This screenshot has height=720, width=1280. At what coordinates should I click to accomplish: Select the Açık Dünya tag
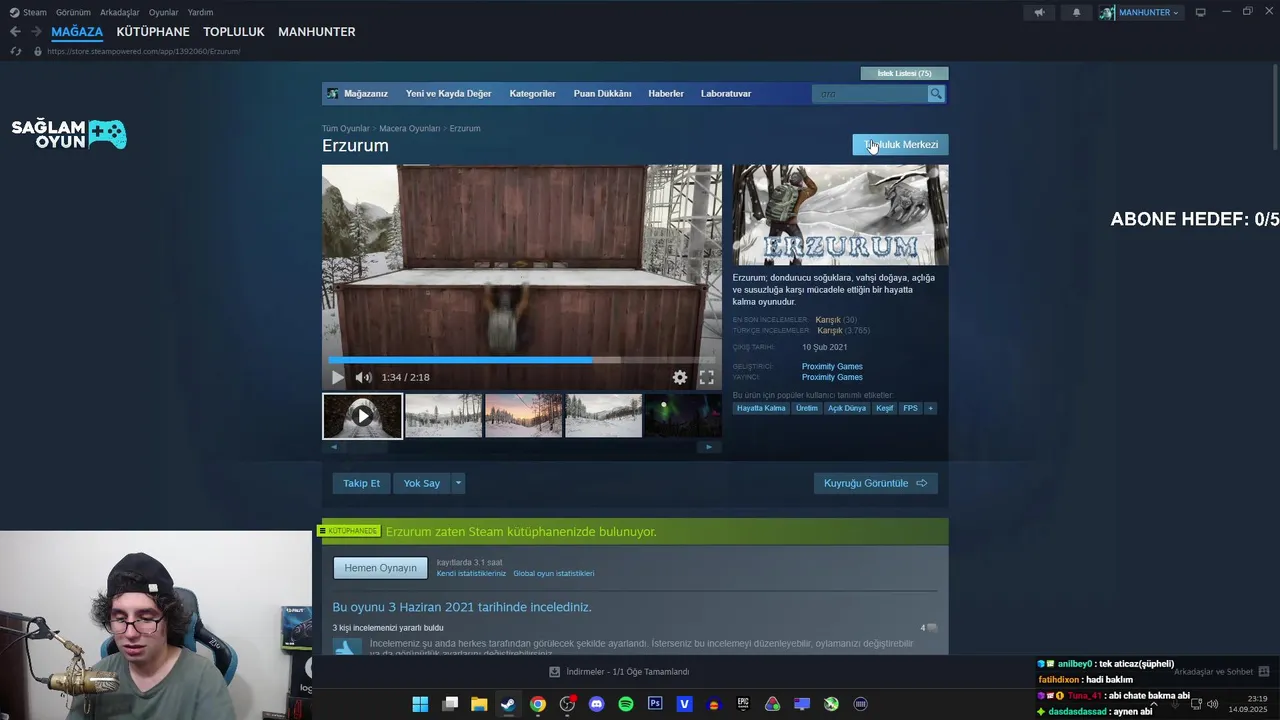coord(847,408)
